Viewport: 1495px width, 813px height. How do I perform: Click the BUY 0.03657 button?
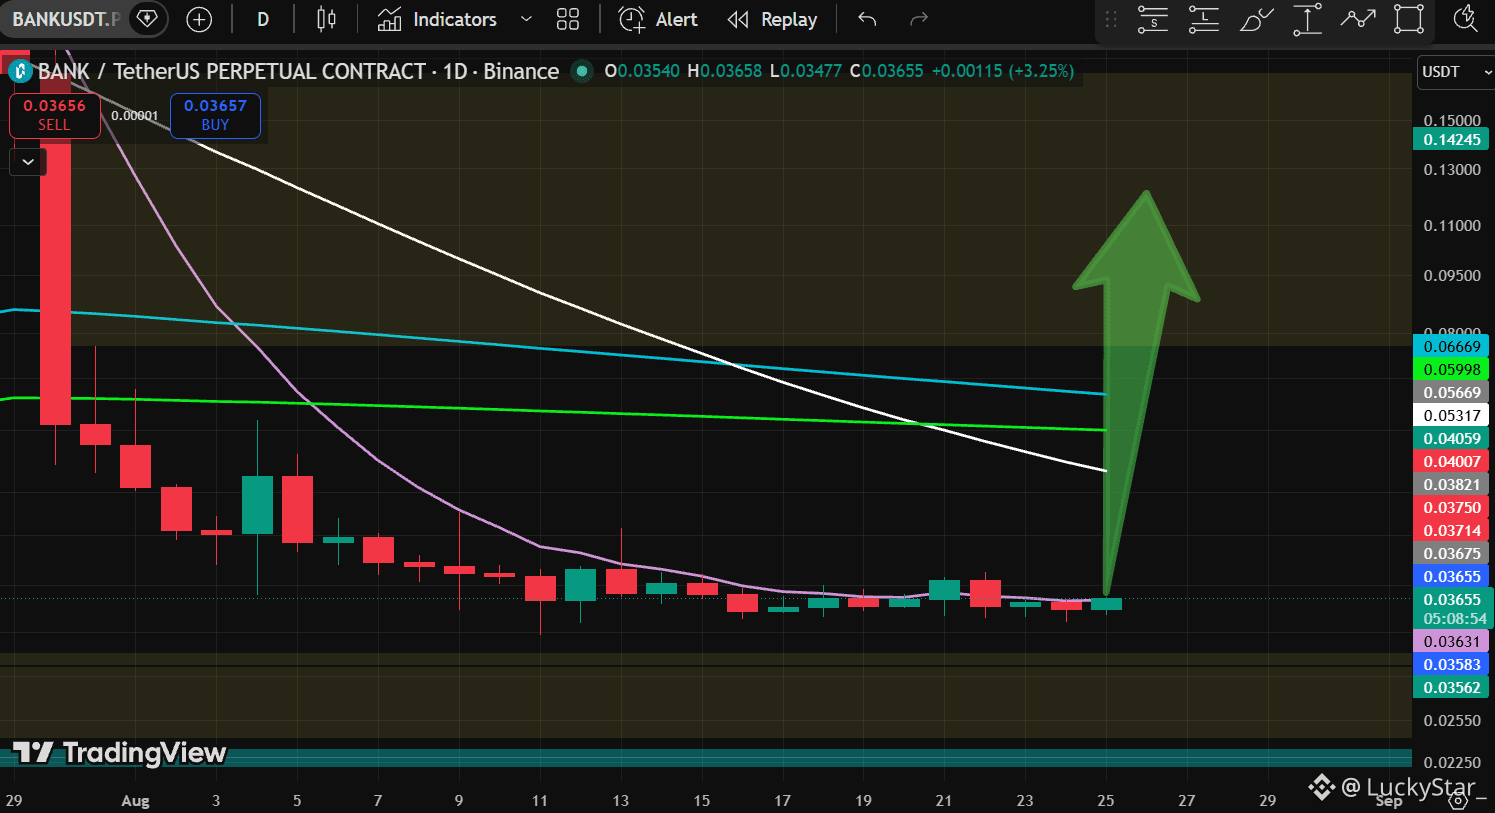tap(215, 115)
